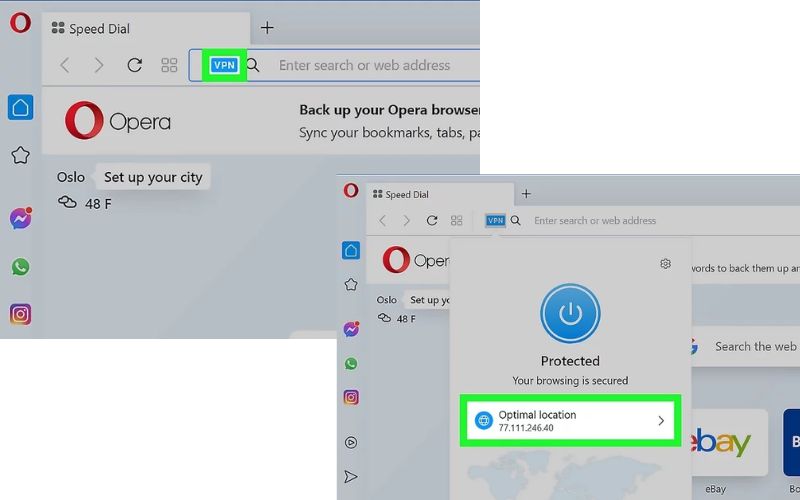The height and width of the screenshot is (500, 800).
Task: Open Instagram in lower window sidebar
Action: pyautogui.click(x=351, y=397)
